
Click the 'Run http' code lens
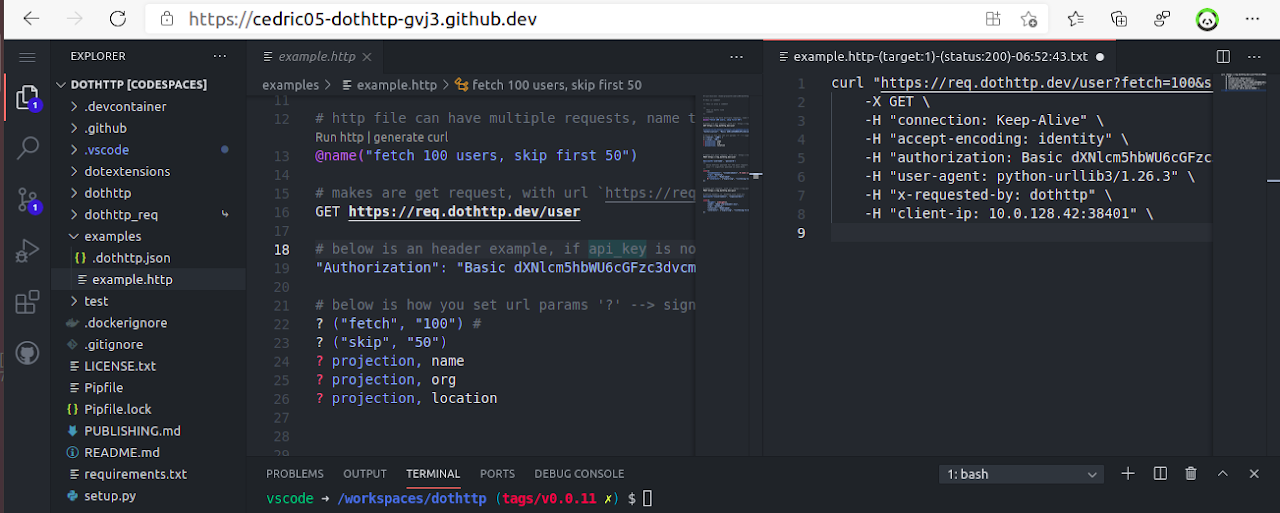pyautogui.click(x=339, y=137)
